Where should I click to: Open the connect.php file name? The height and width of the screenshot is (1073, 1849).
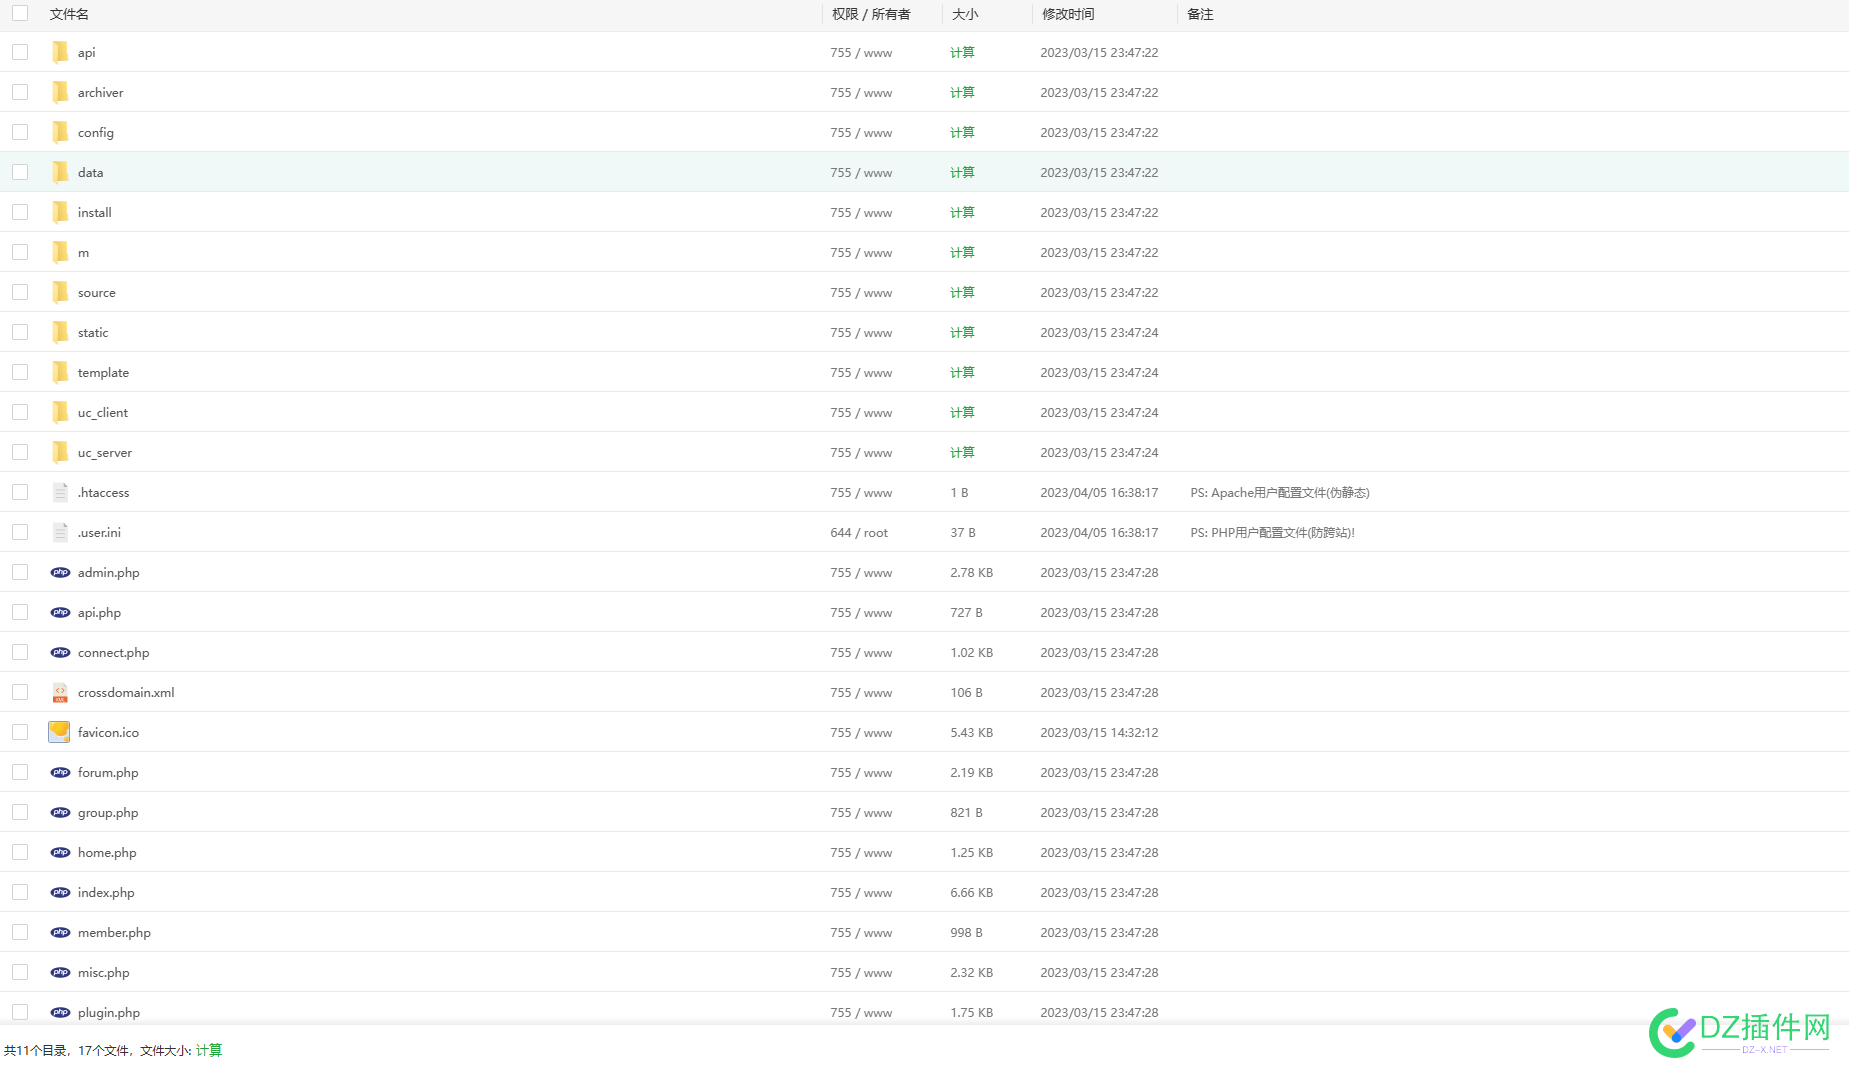tap(114, 653)
